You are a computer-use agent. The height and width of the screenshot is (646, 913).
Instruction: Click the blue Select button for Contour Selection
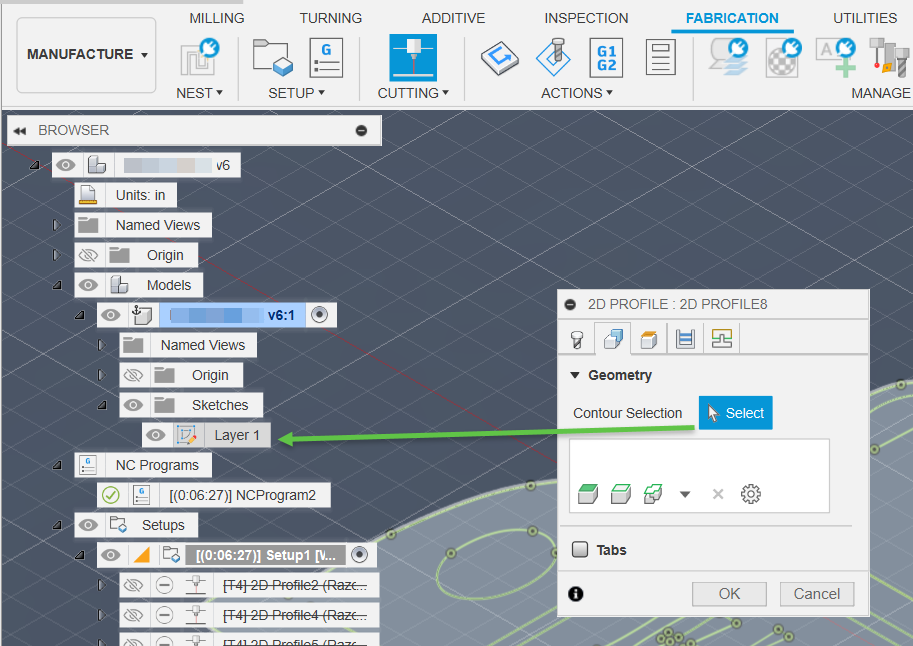[735, 412]
